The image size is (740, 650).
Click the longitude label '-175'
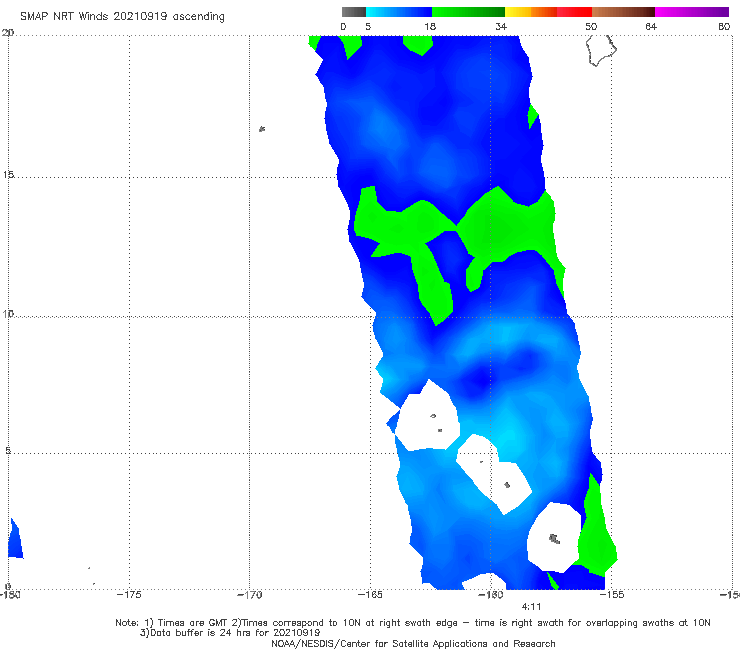[x=129, y=595]
